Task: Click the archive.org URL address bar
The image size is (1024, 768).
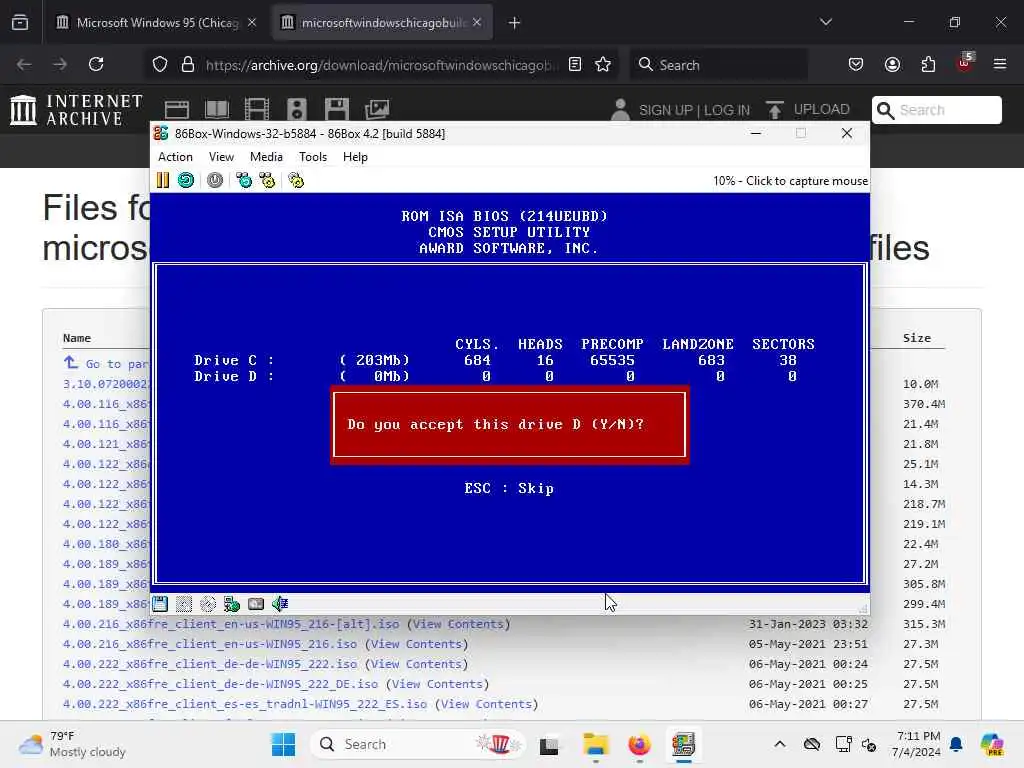Action: pyautogui.click(x=382, y=65)
